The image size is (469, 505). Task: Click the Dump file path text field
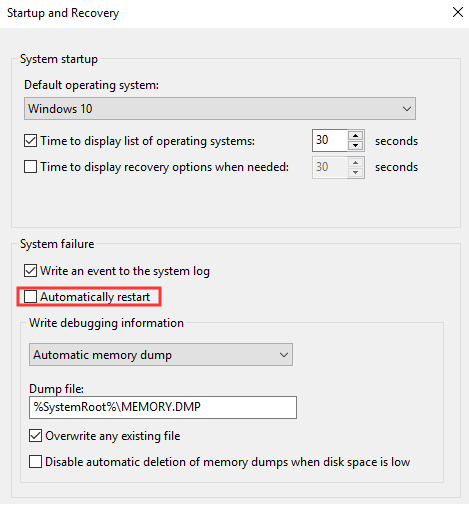point(163,407)
